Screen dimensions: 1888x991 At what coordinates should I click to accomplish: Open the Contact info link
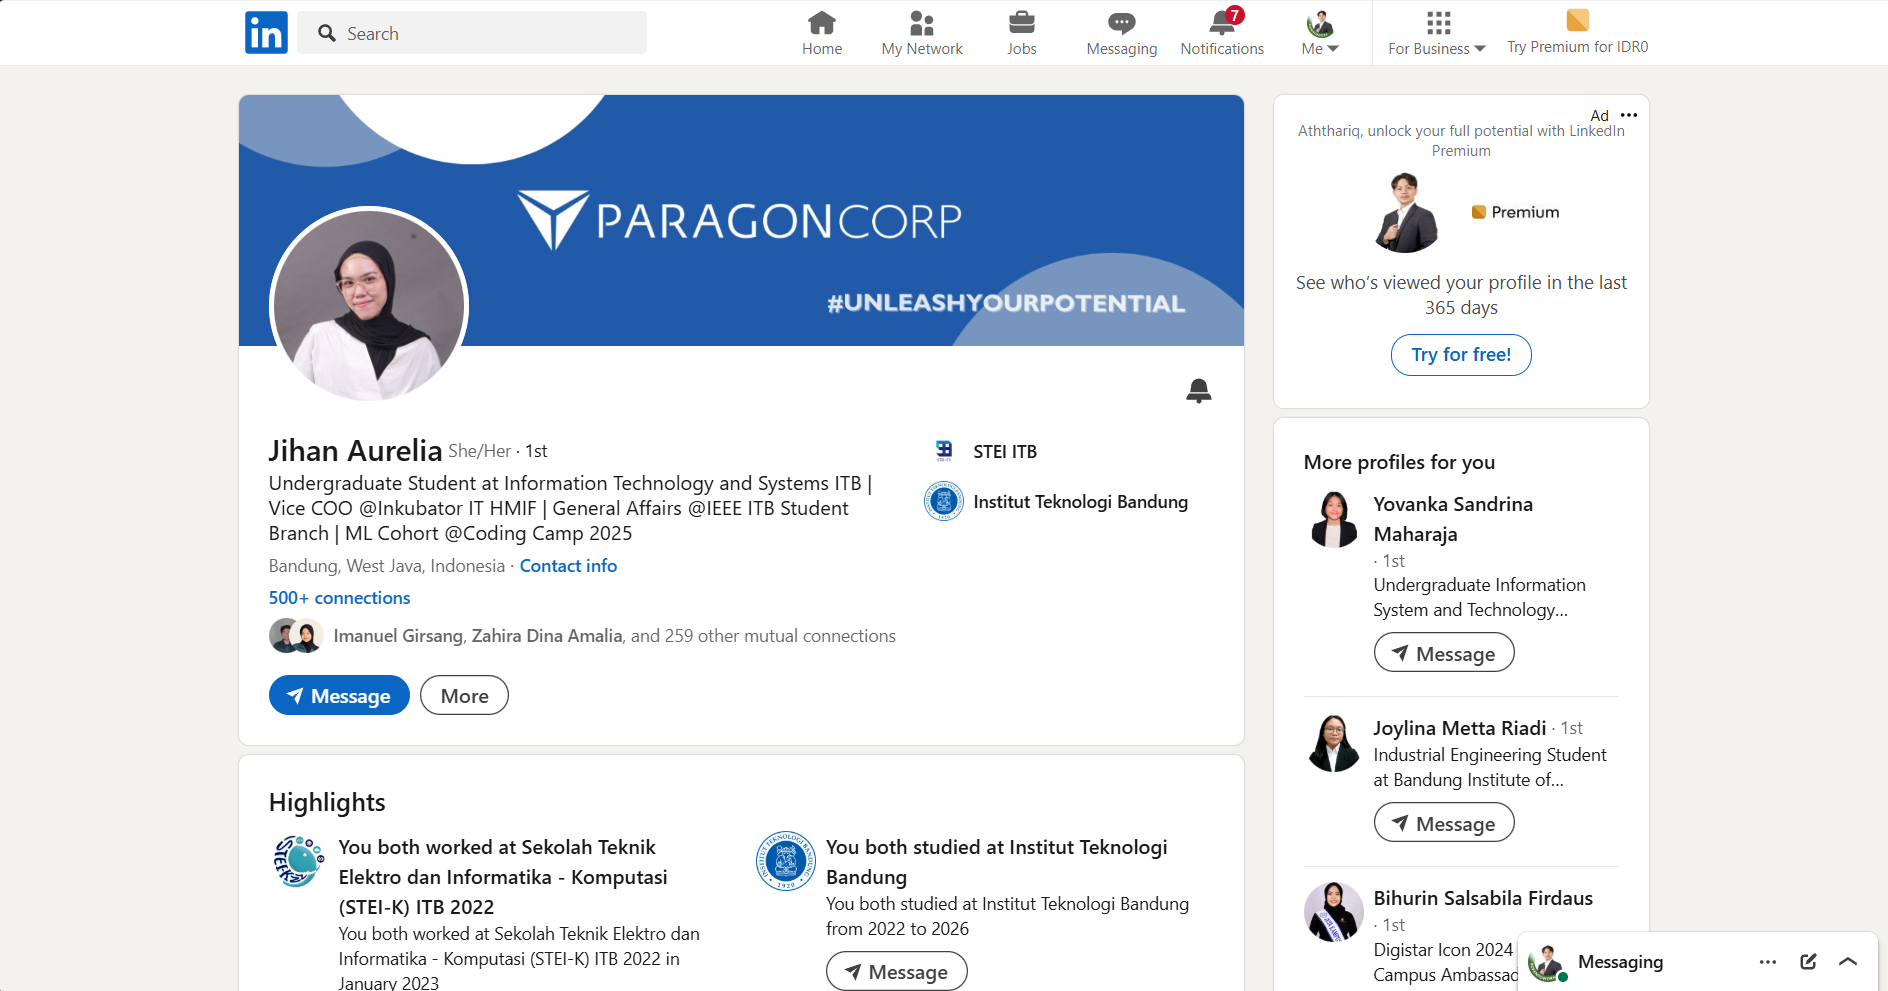568,566
